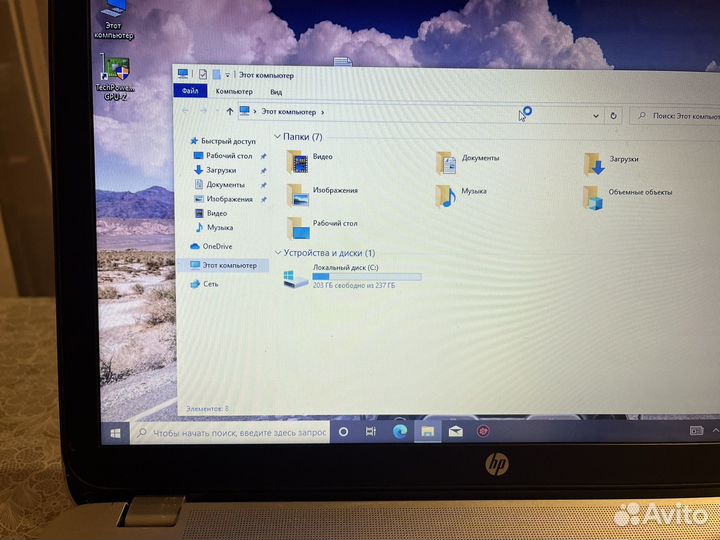Select Быстрый доступ in navigation pane

click(223, 141)
